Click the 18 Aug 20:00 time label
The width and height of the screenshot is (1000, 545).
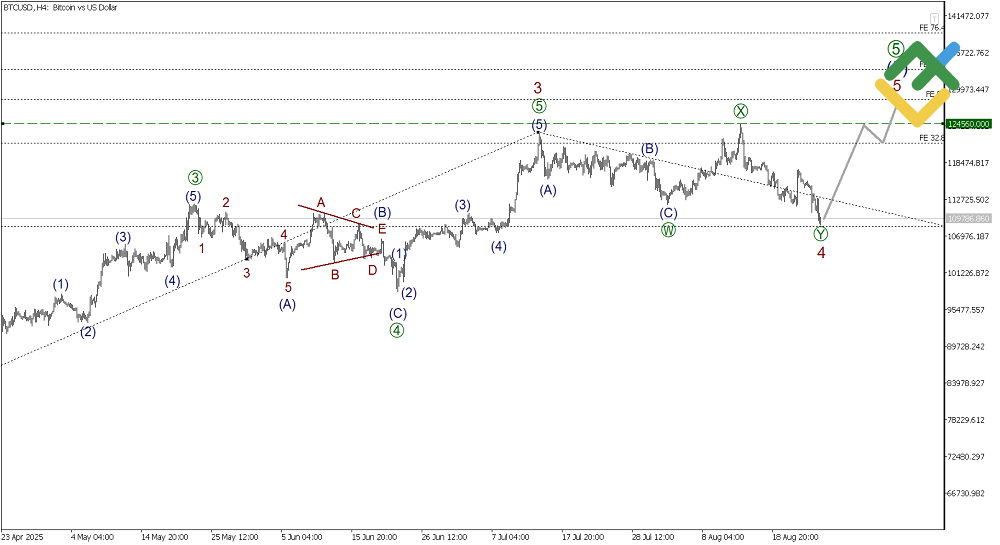click(x=795, y=537)
